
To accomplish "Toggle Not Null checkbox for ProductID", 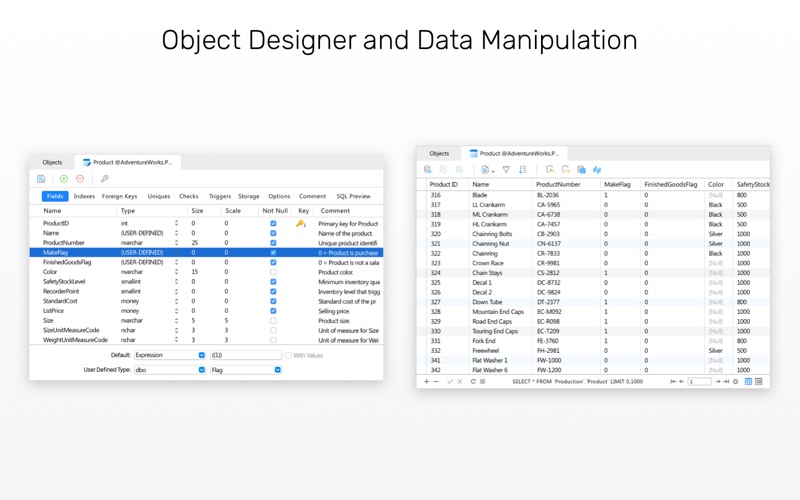I will point(273,223).
